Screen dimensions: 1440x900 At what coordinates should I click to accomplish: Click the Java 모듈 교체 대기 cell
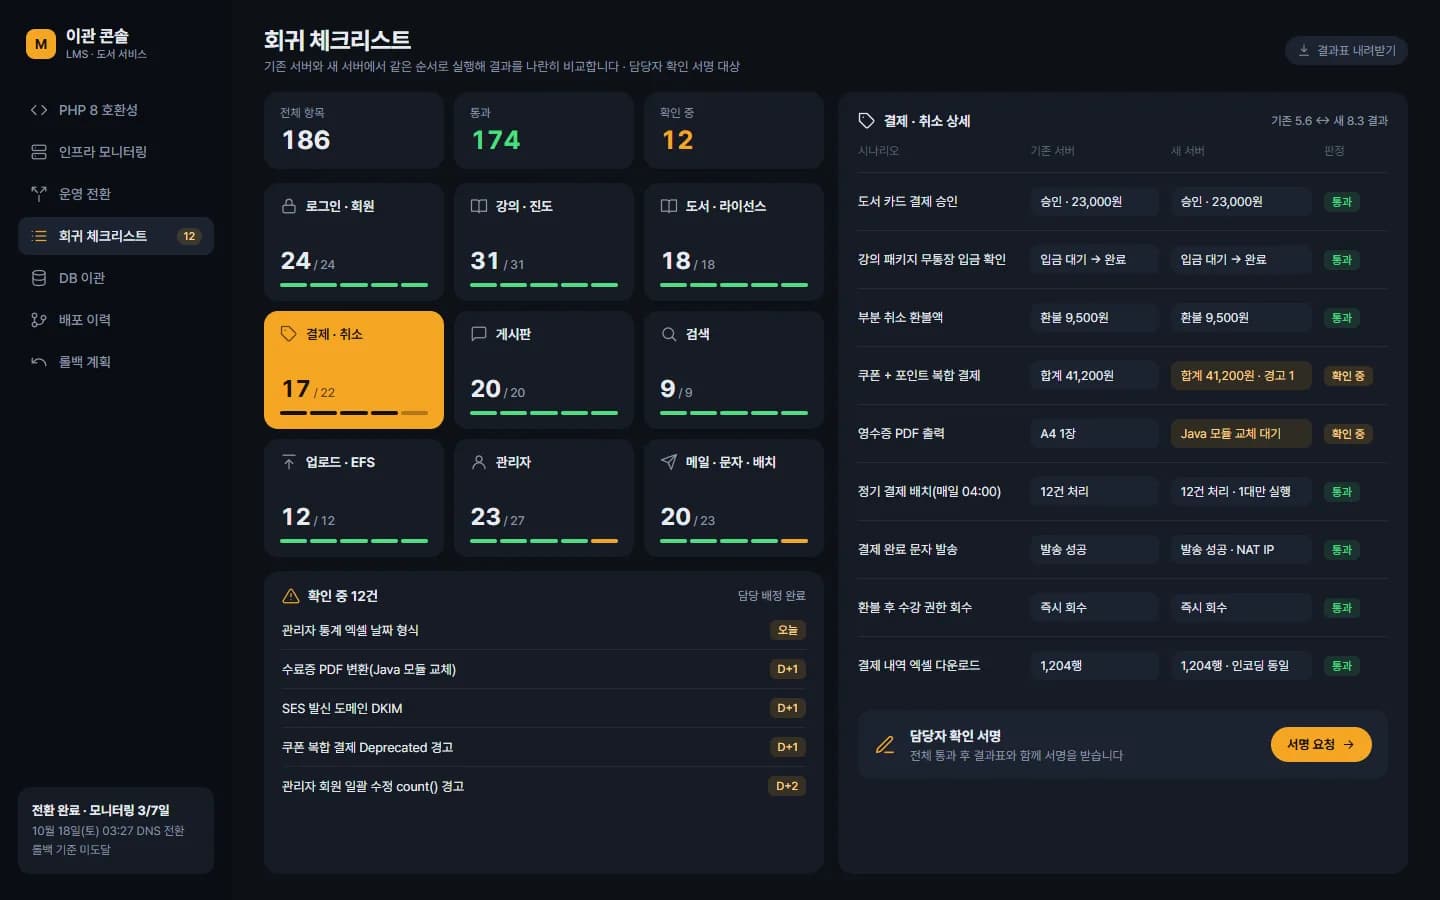1241,434
